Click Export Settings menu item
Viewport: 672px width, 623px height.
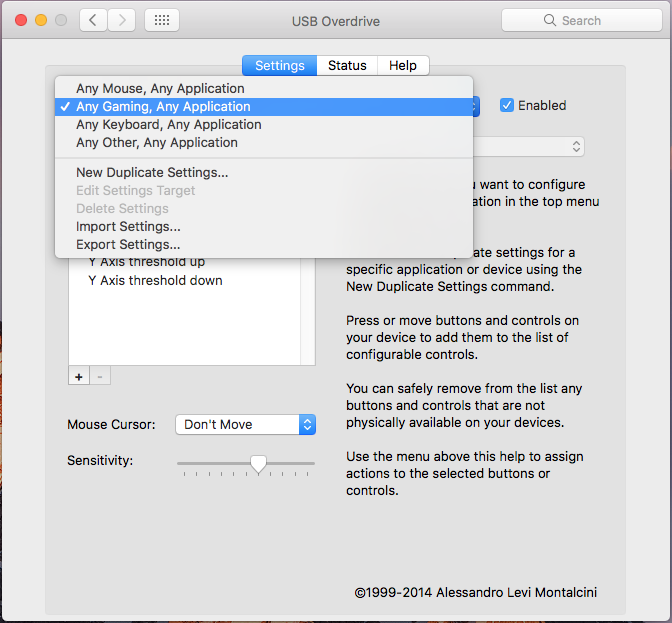coord(128,244)
